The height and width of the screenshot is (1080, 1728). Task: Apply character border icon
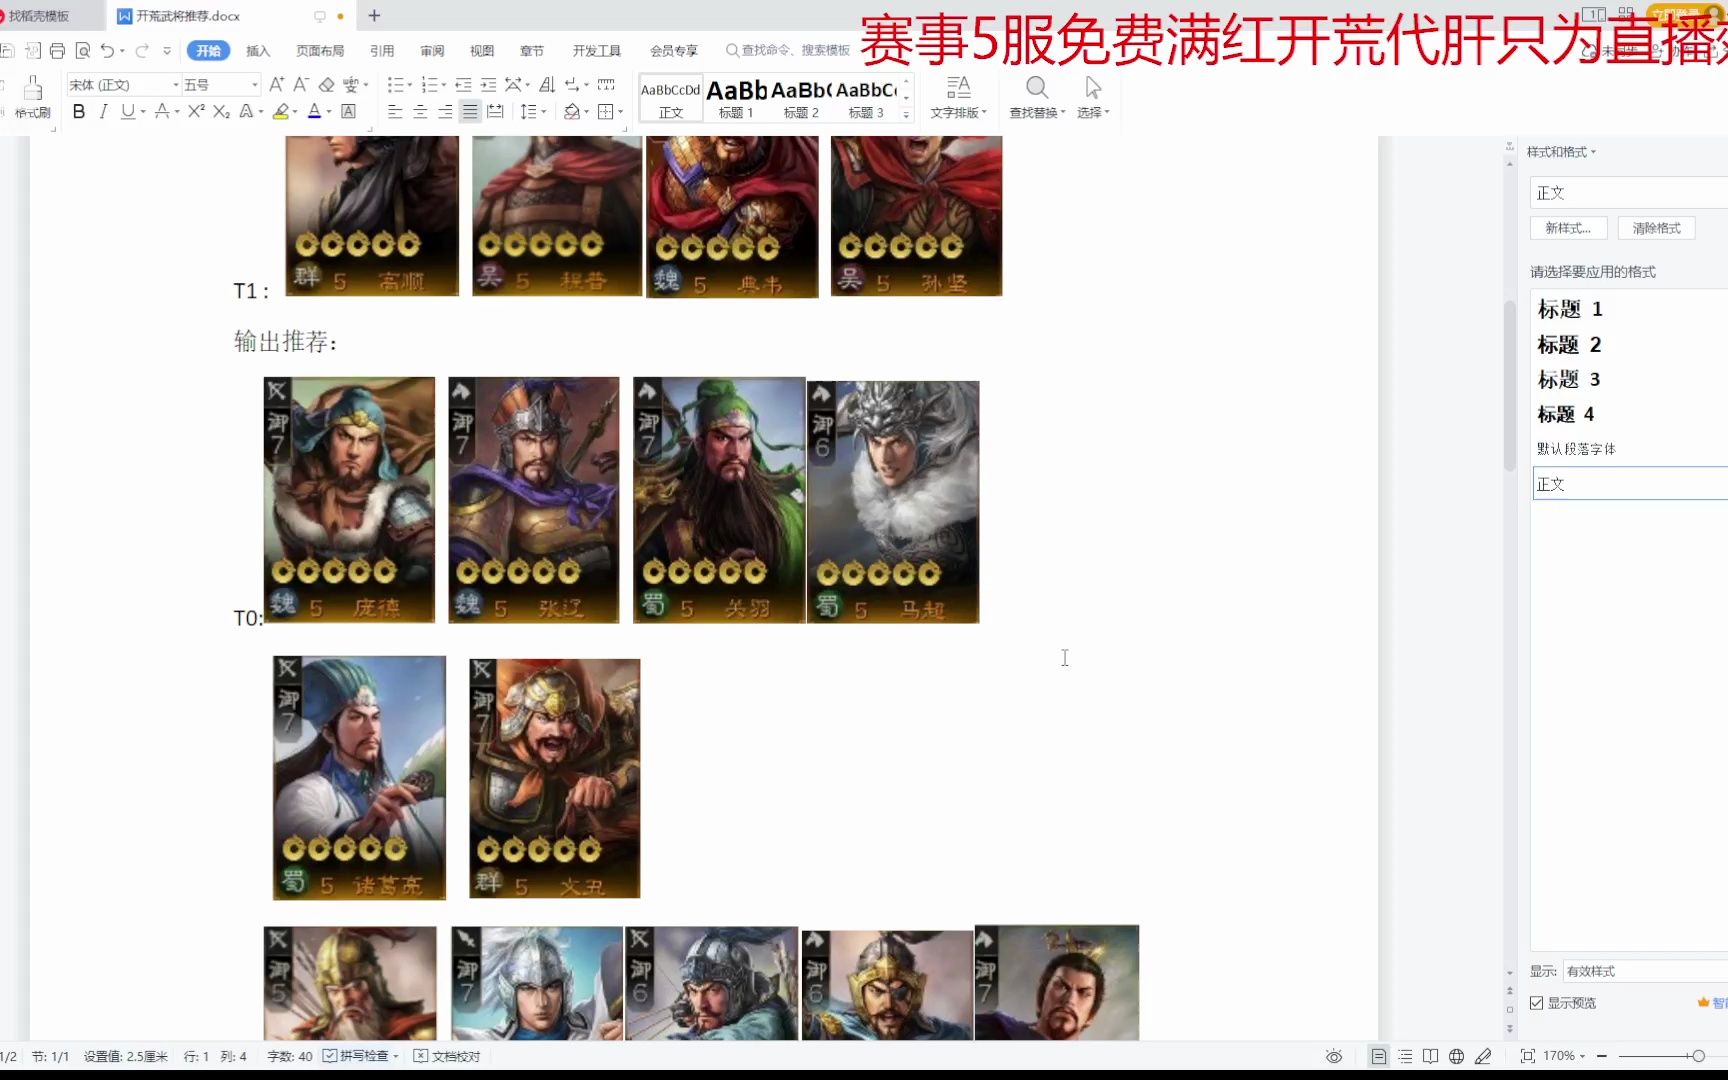tap(349, 112)
